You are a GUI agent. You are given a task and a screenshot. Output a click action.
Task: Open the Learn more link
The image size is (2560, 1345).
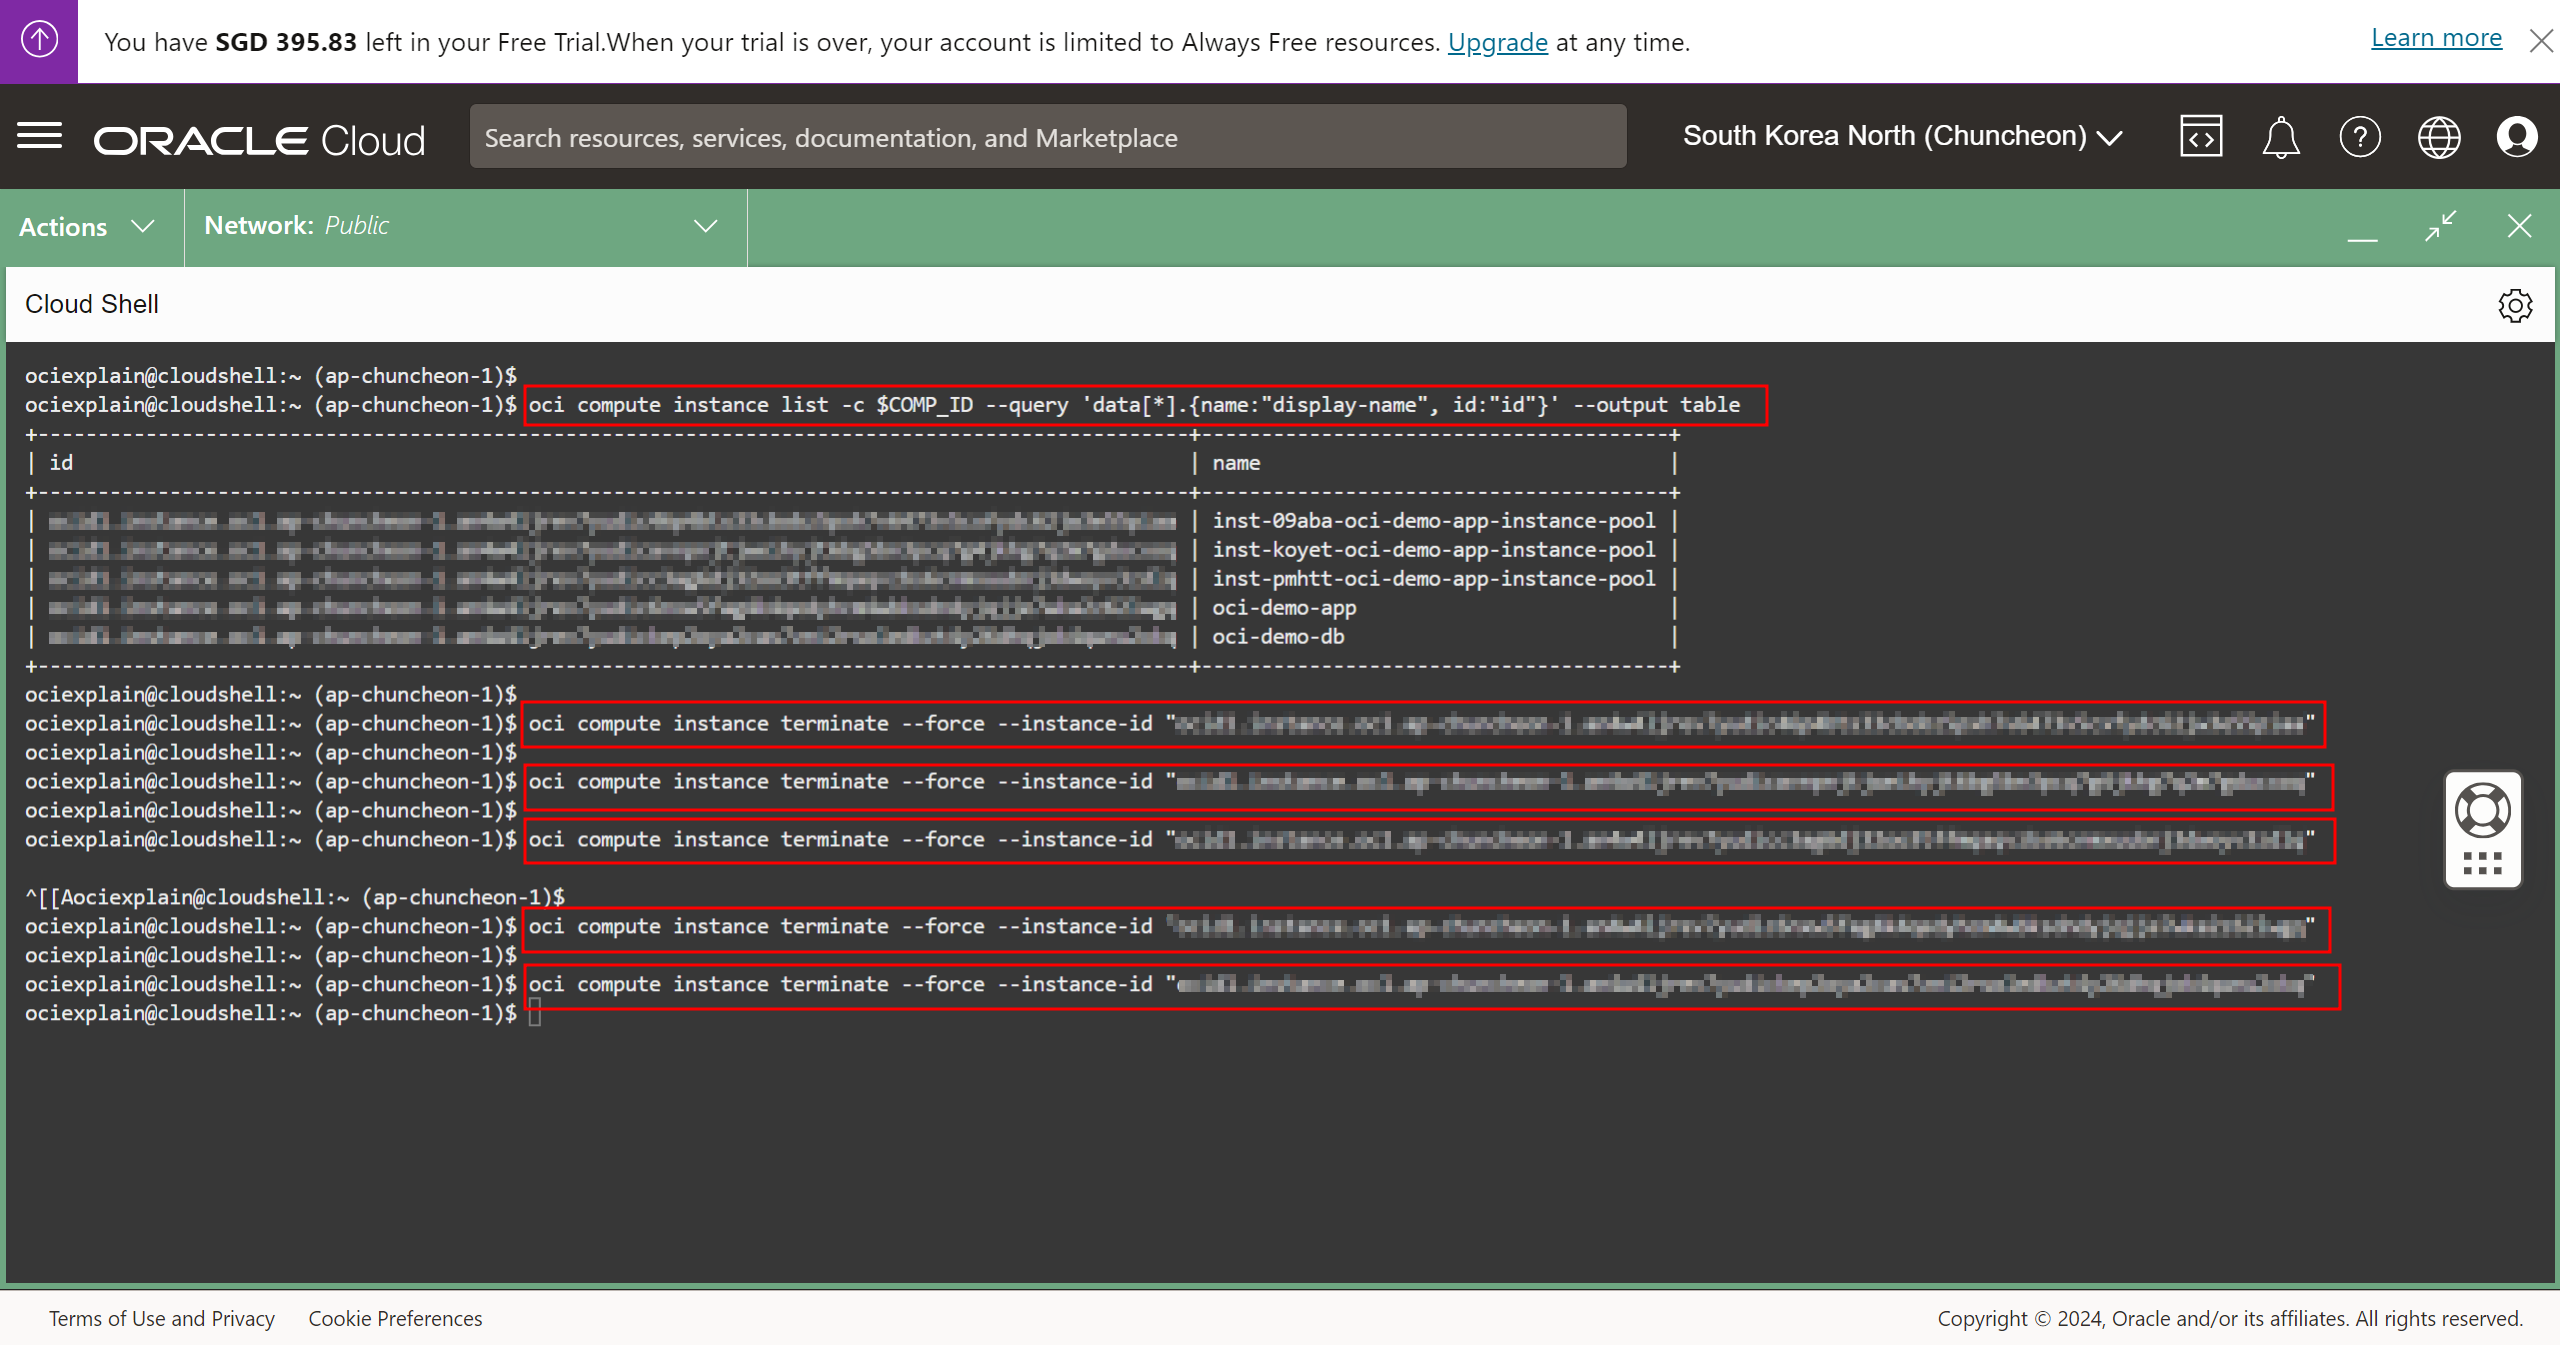click(2436, 38)
